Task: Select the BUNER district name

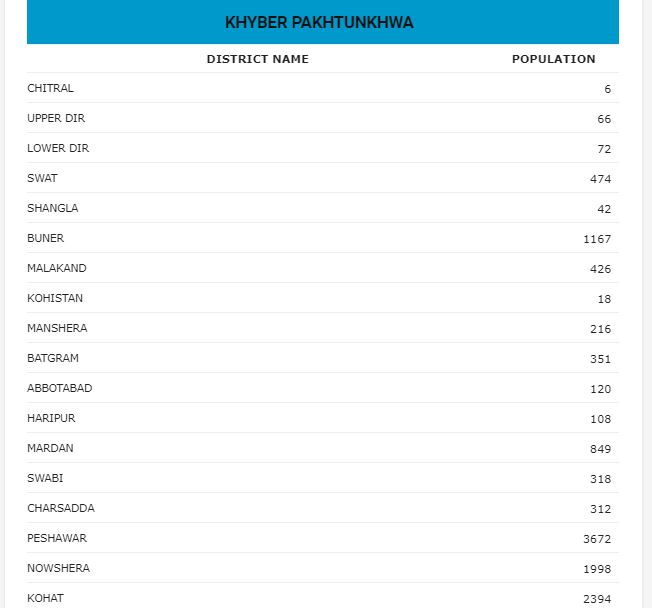Action: [45, 238]
